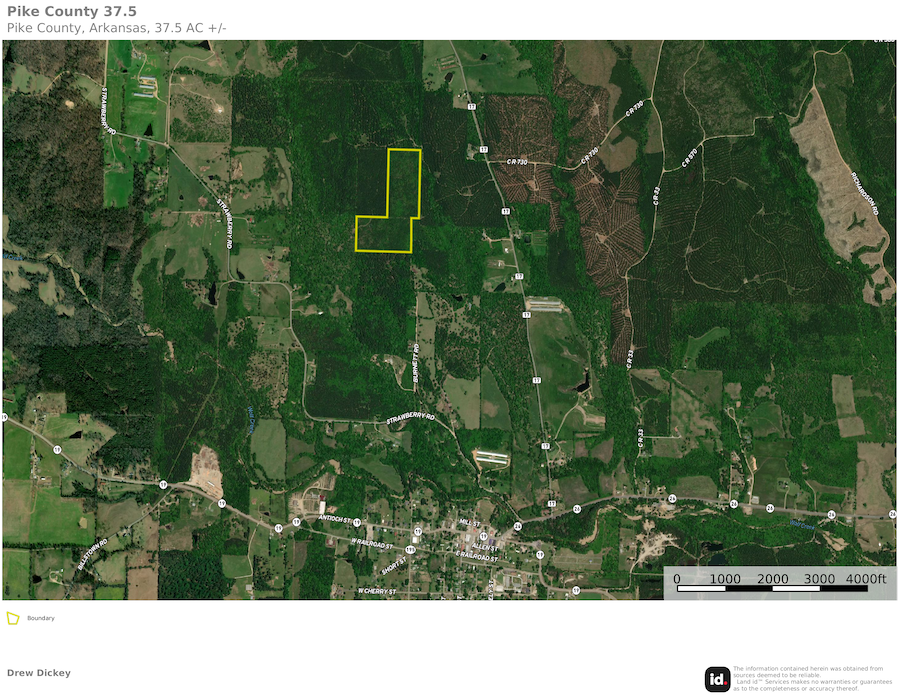The image size is (900, 696).
Task: Click the Boundary legend text label
Action: 41,618
